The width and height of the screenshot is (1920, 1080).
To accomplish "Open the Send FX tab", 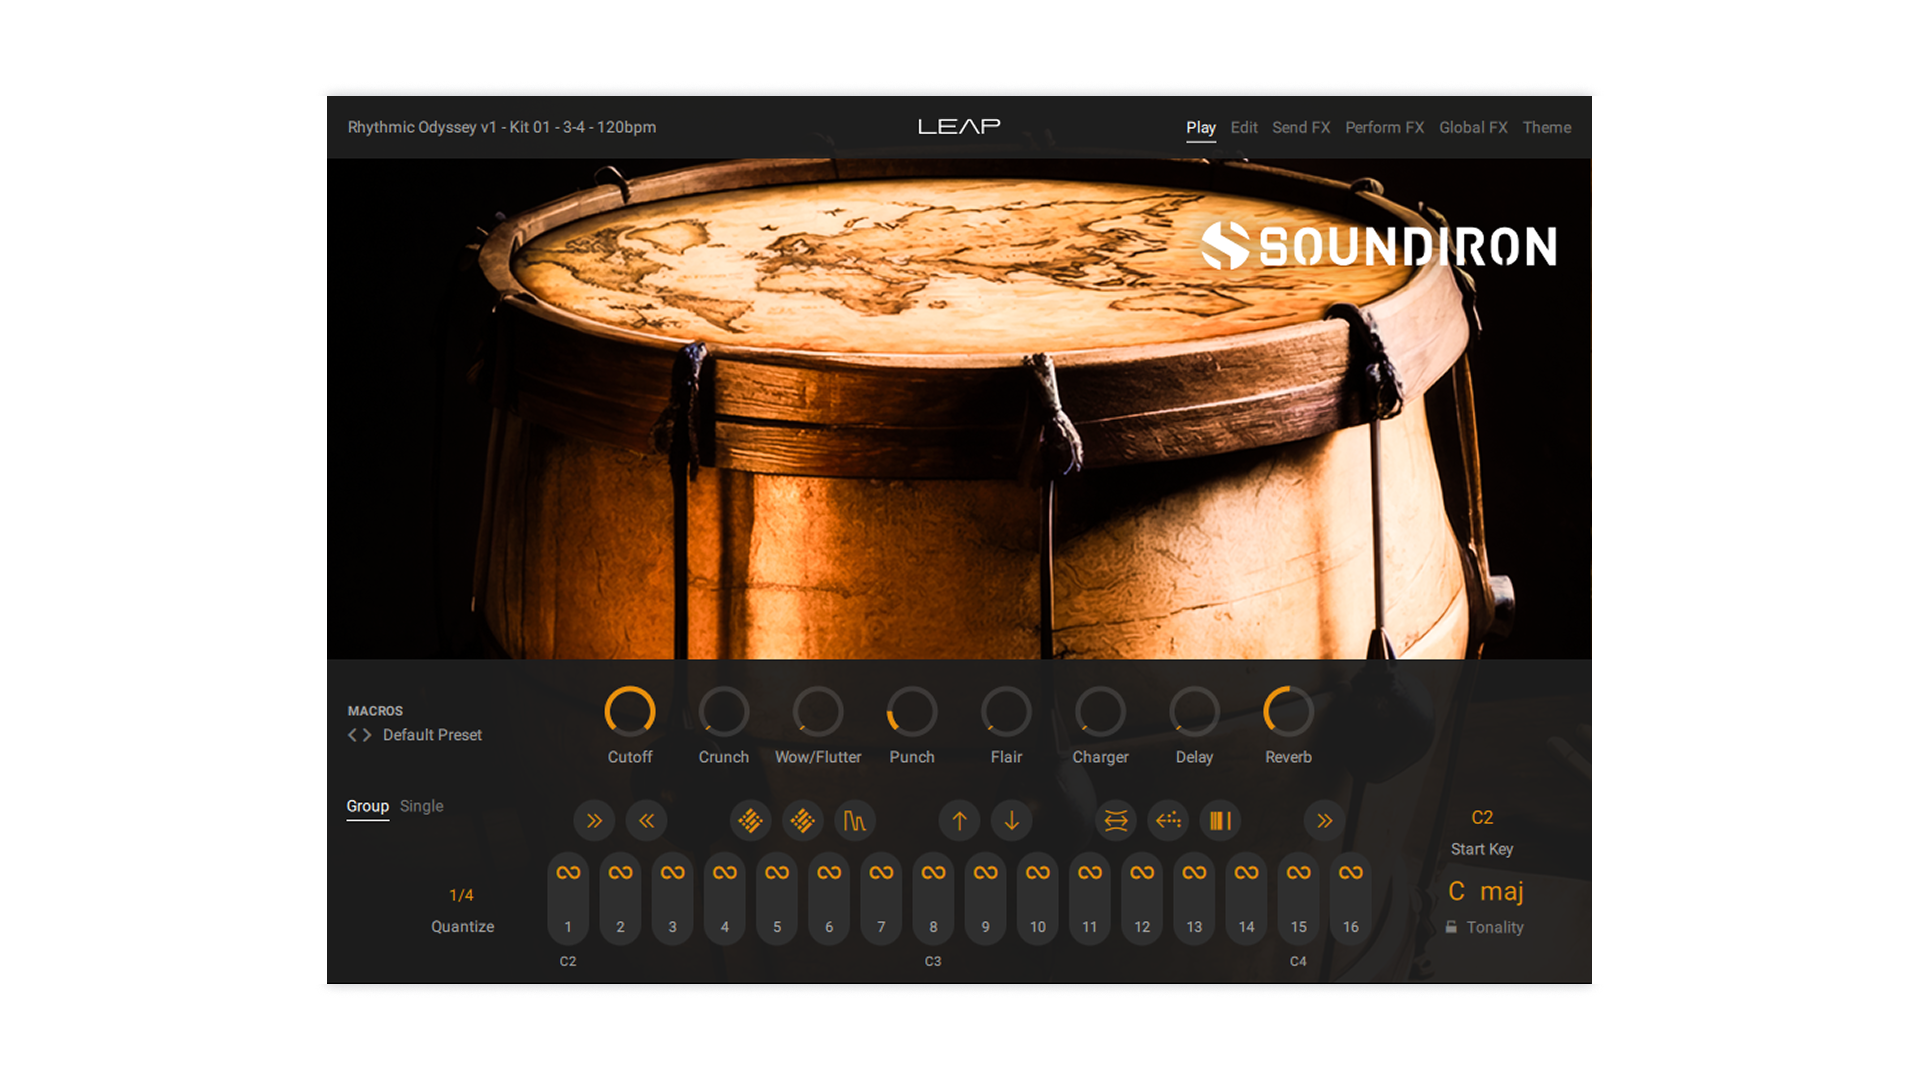I will pyautogui.click(x=1301, y=128).
